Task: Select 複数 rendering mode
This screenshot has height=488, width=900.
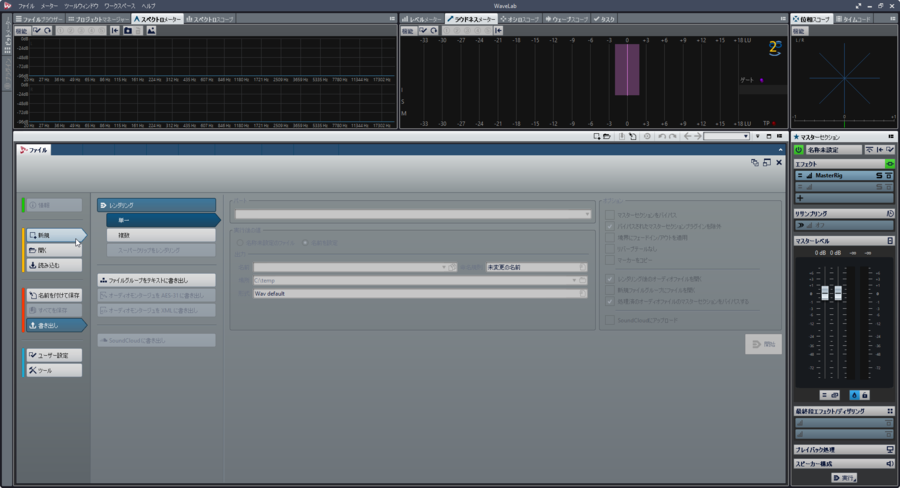Action: [161, 235]
